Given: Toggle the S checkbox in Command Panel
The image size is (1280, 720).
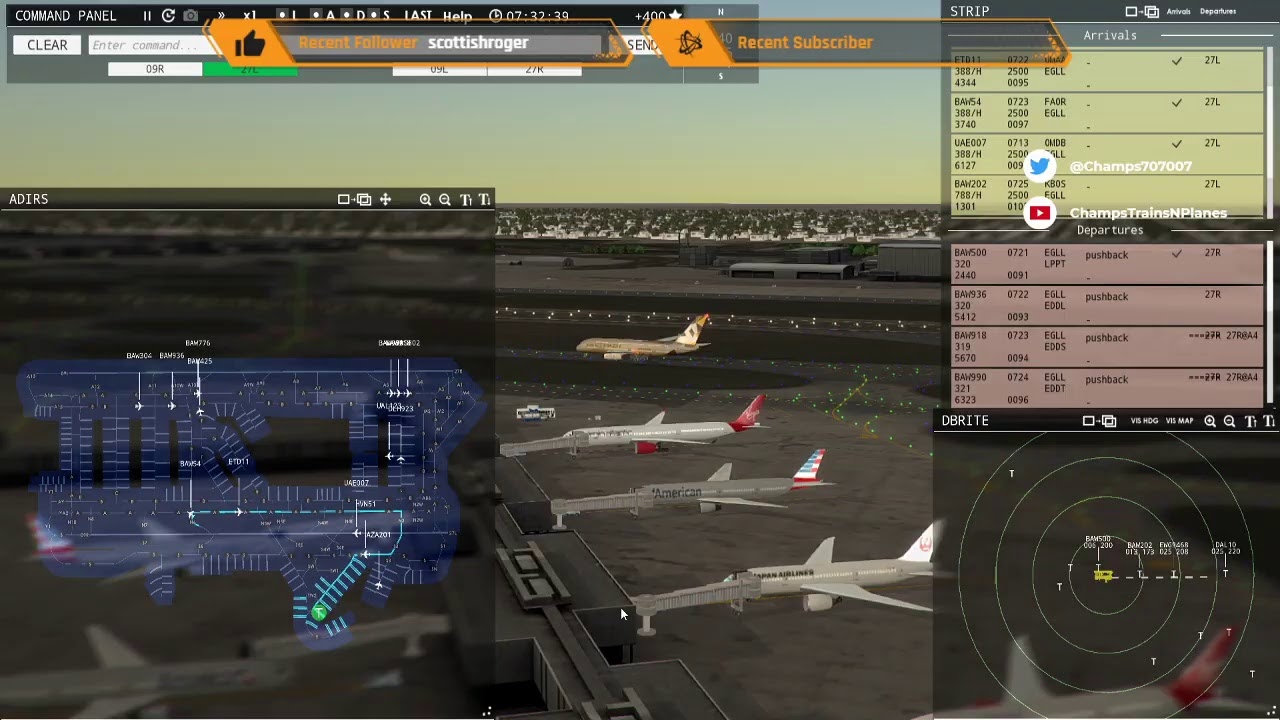Looking at the screenshot, I should pyautogui.click(x=374, y=16).
